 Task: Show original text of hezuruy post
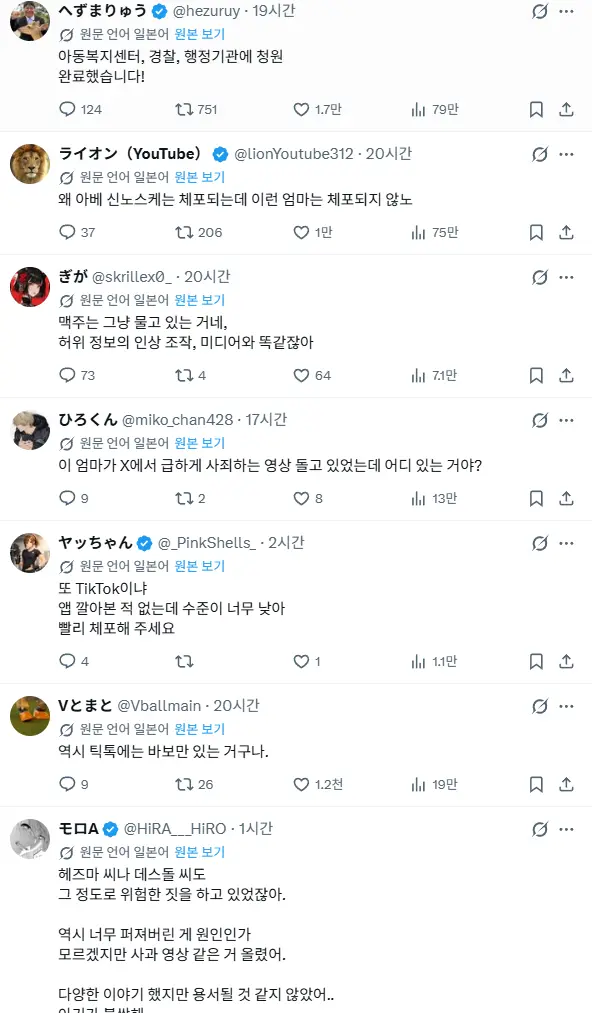coord(200,34)
